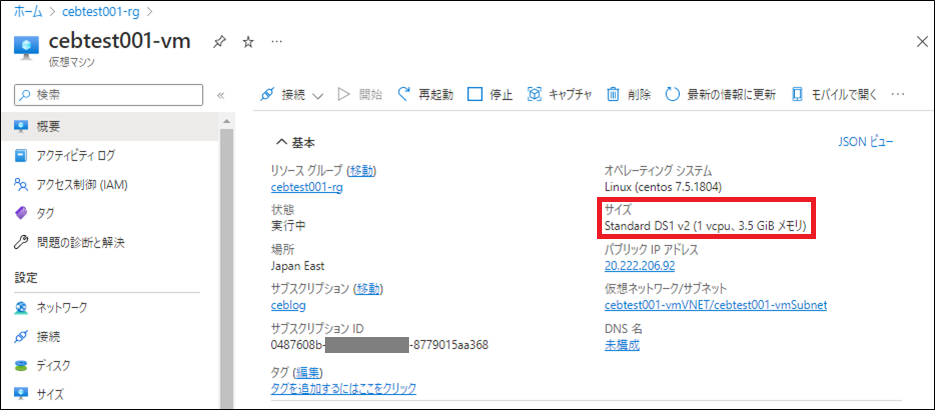The image size is (935, 410).
Task: Open cebtest001-vmVNET/cebtest001-vmSubnet link
Action: (716, 305)
